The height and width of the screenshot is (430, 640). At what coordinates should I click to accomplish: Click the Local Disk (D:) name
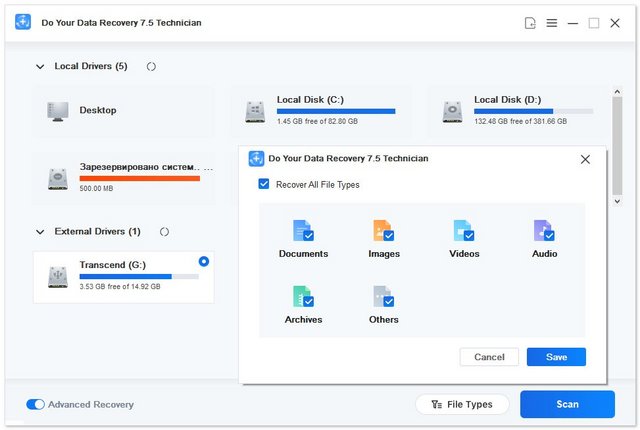coord(507,100)
